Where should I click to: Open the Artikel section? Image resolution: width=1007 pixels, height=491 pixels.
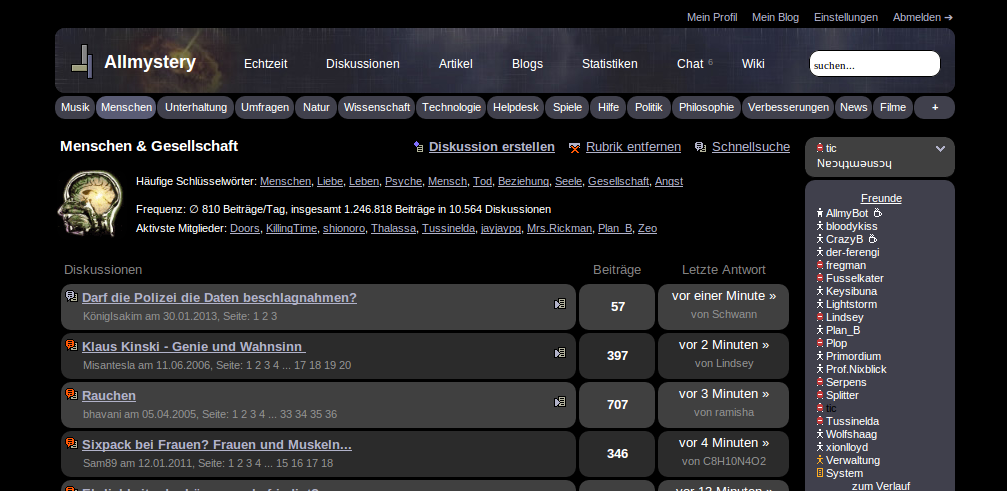click(455, 64)
